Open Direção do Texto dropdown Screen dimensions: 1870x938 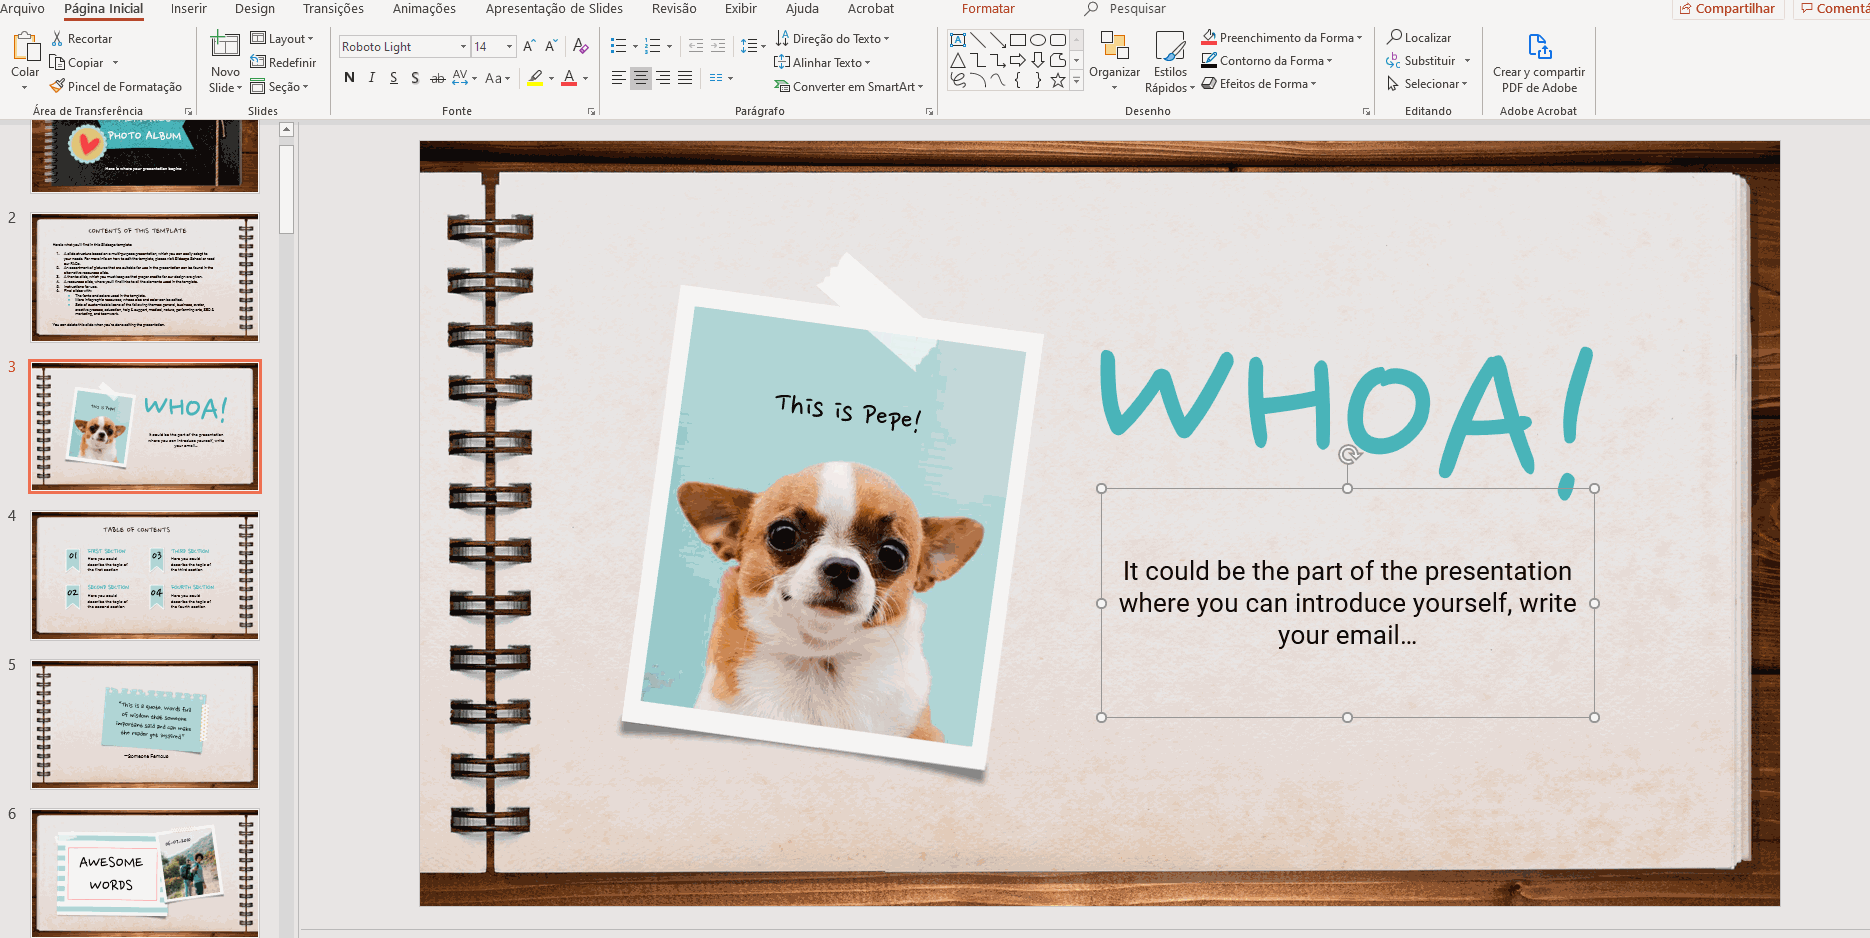point(832,38)
